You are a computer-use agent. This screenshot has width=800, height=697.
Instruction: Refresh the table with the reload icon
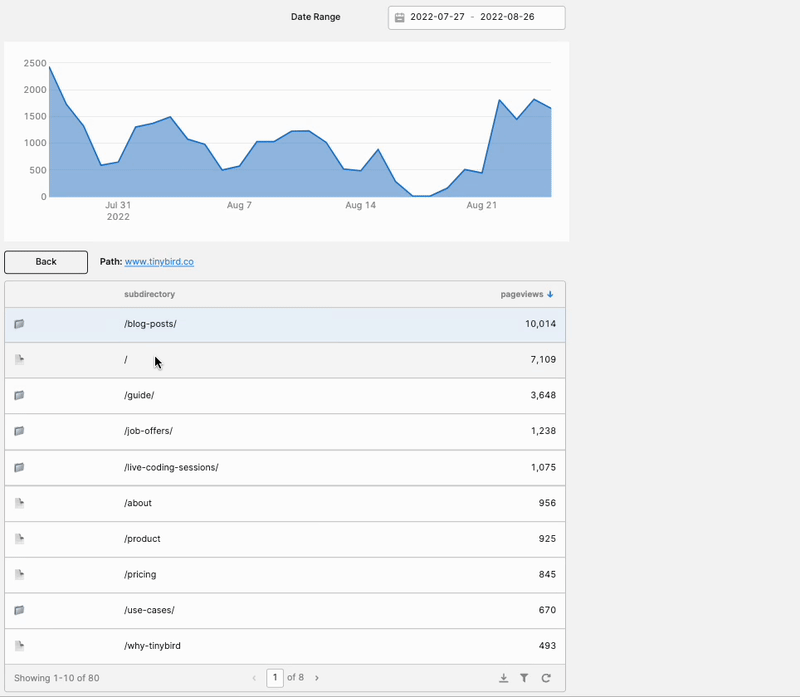point(546,678)
